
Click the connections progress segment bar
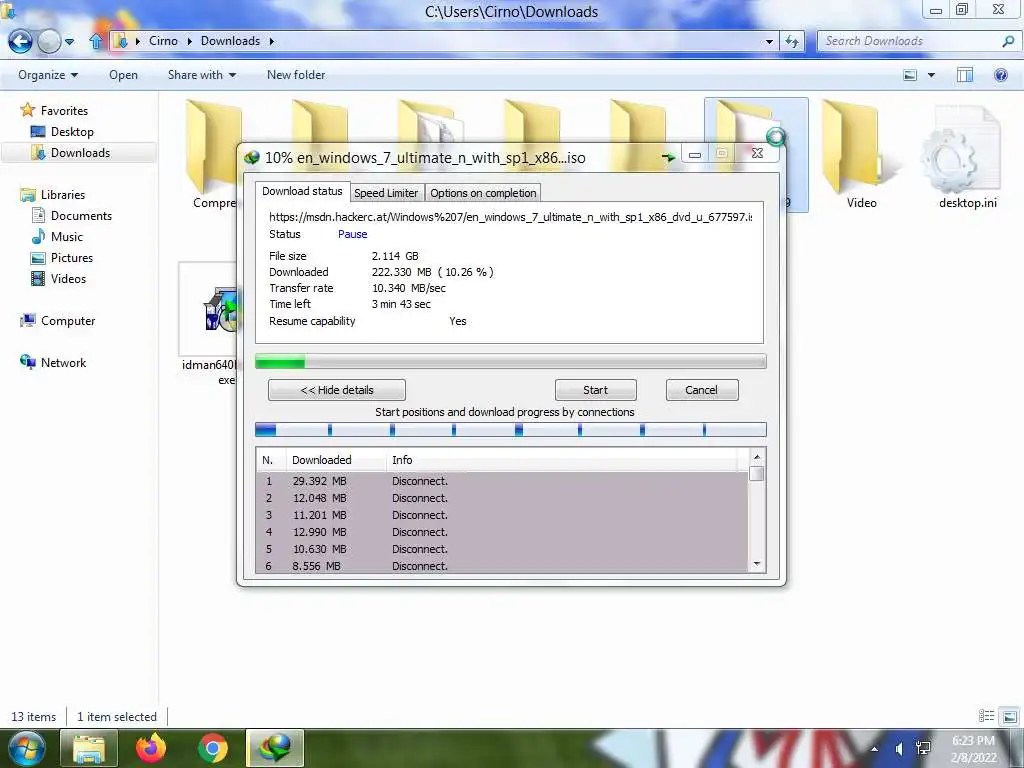tap(511, 429)
